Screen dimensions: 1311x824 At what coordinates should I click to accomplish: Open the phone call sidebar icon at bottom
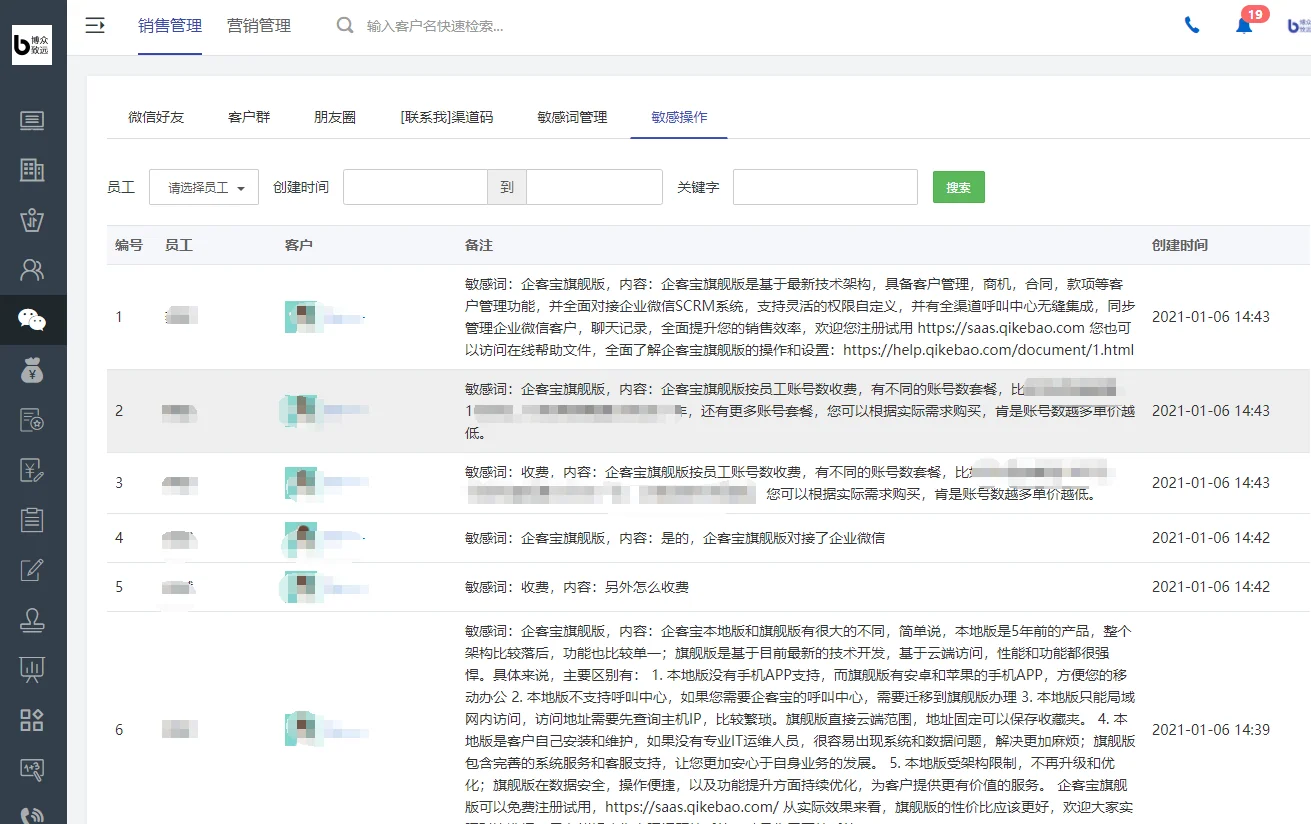[x=32, y=815]
